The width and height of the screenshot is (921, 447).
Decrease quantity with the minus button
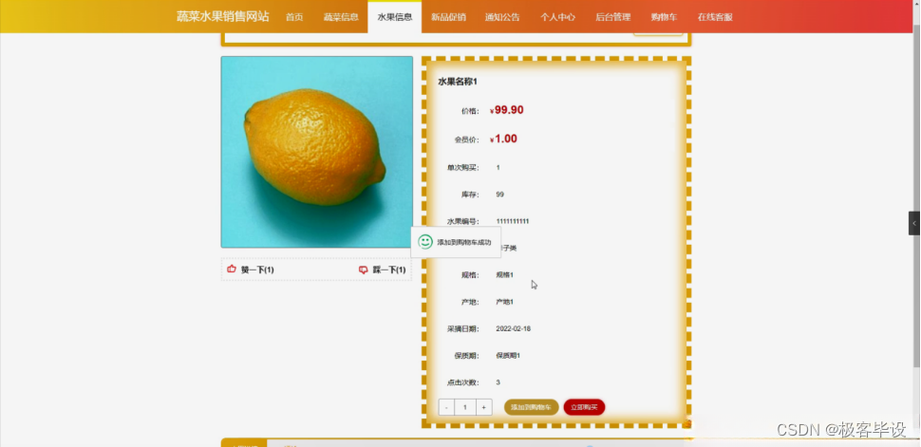(446, 407)
